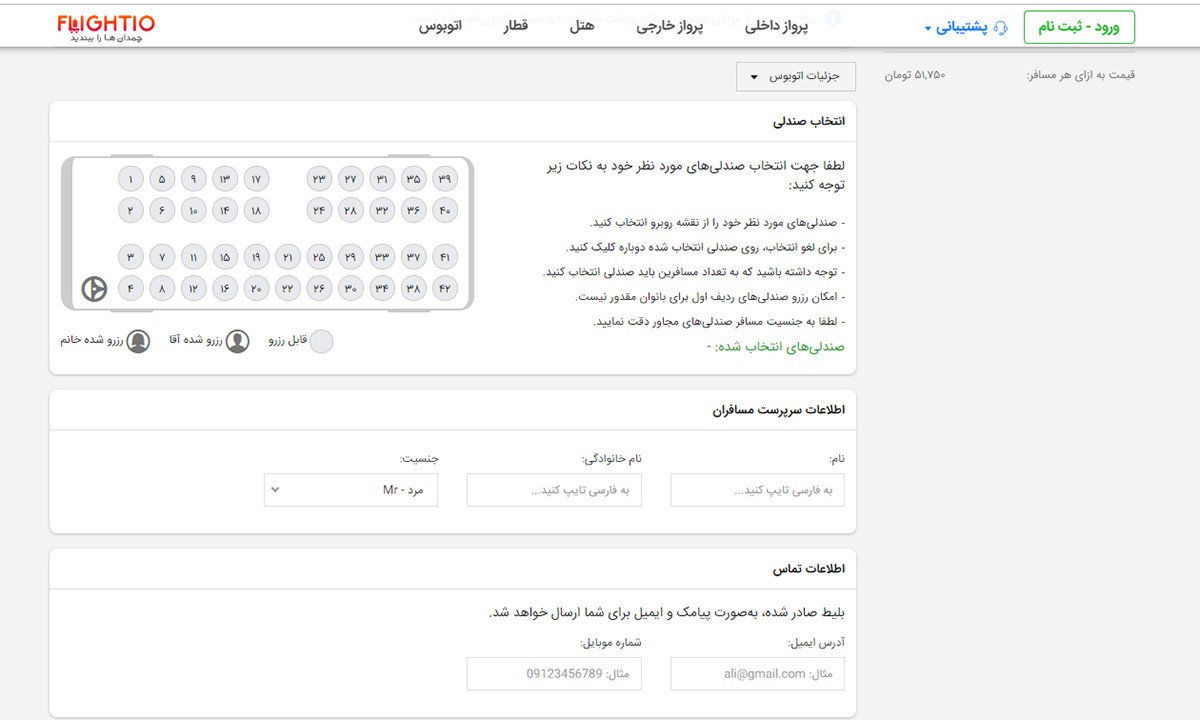Click the reserved-by-man legend icon

[237, 341]
